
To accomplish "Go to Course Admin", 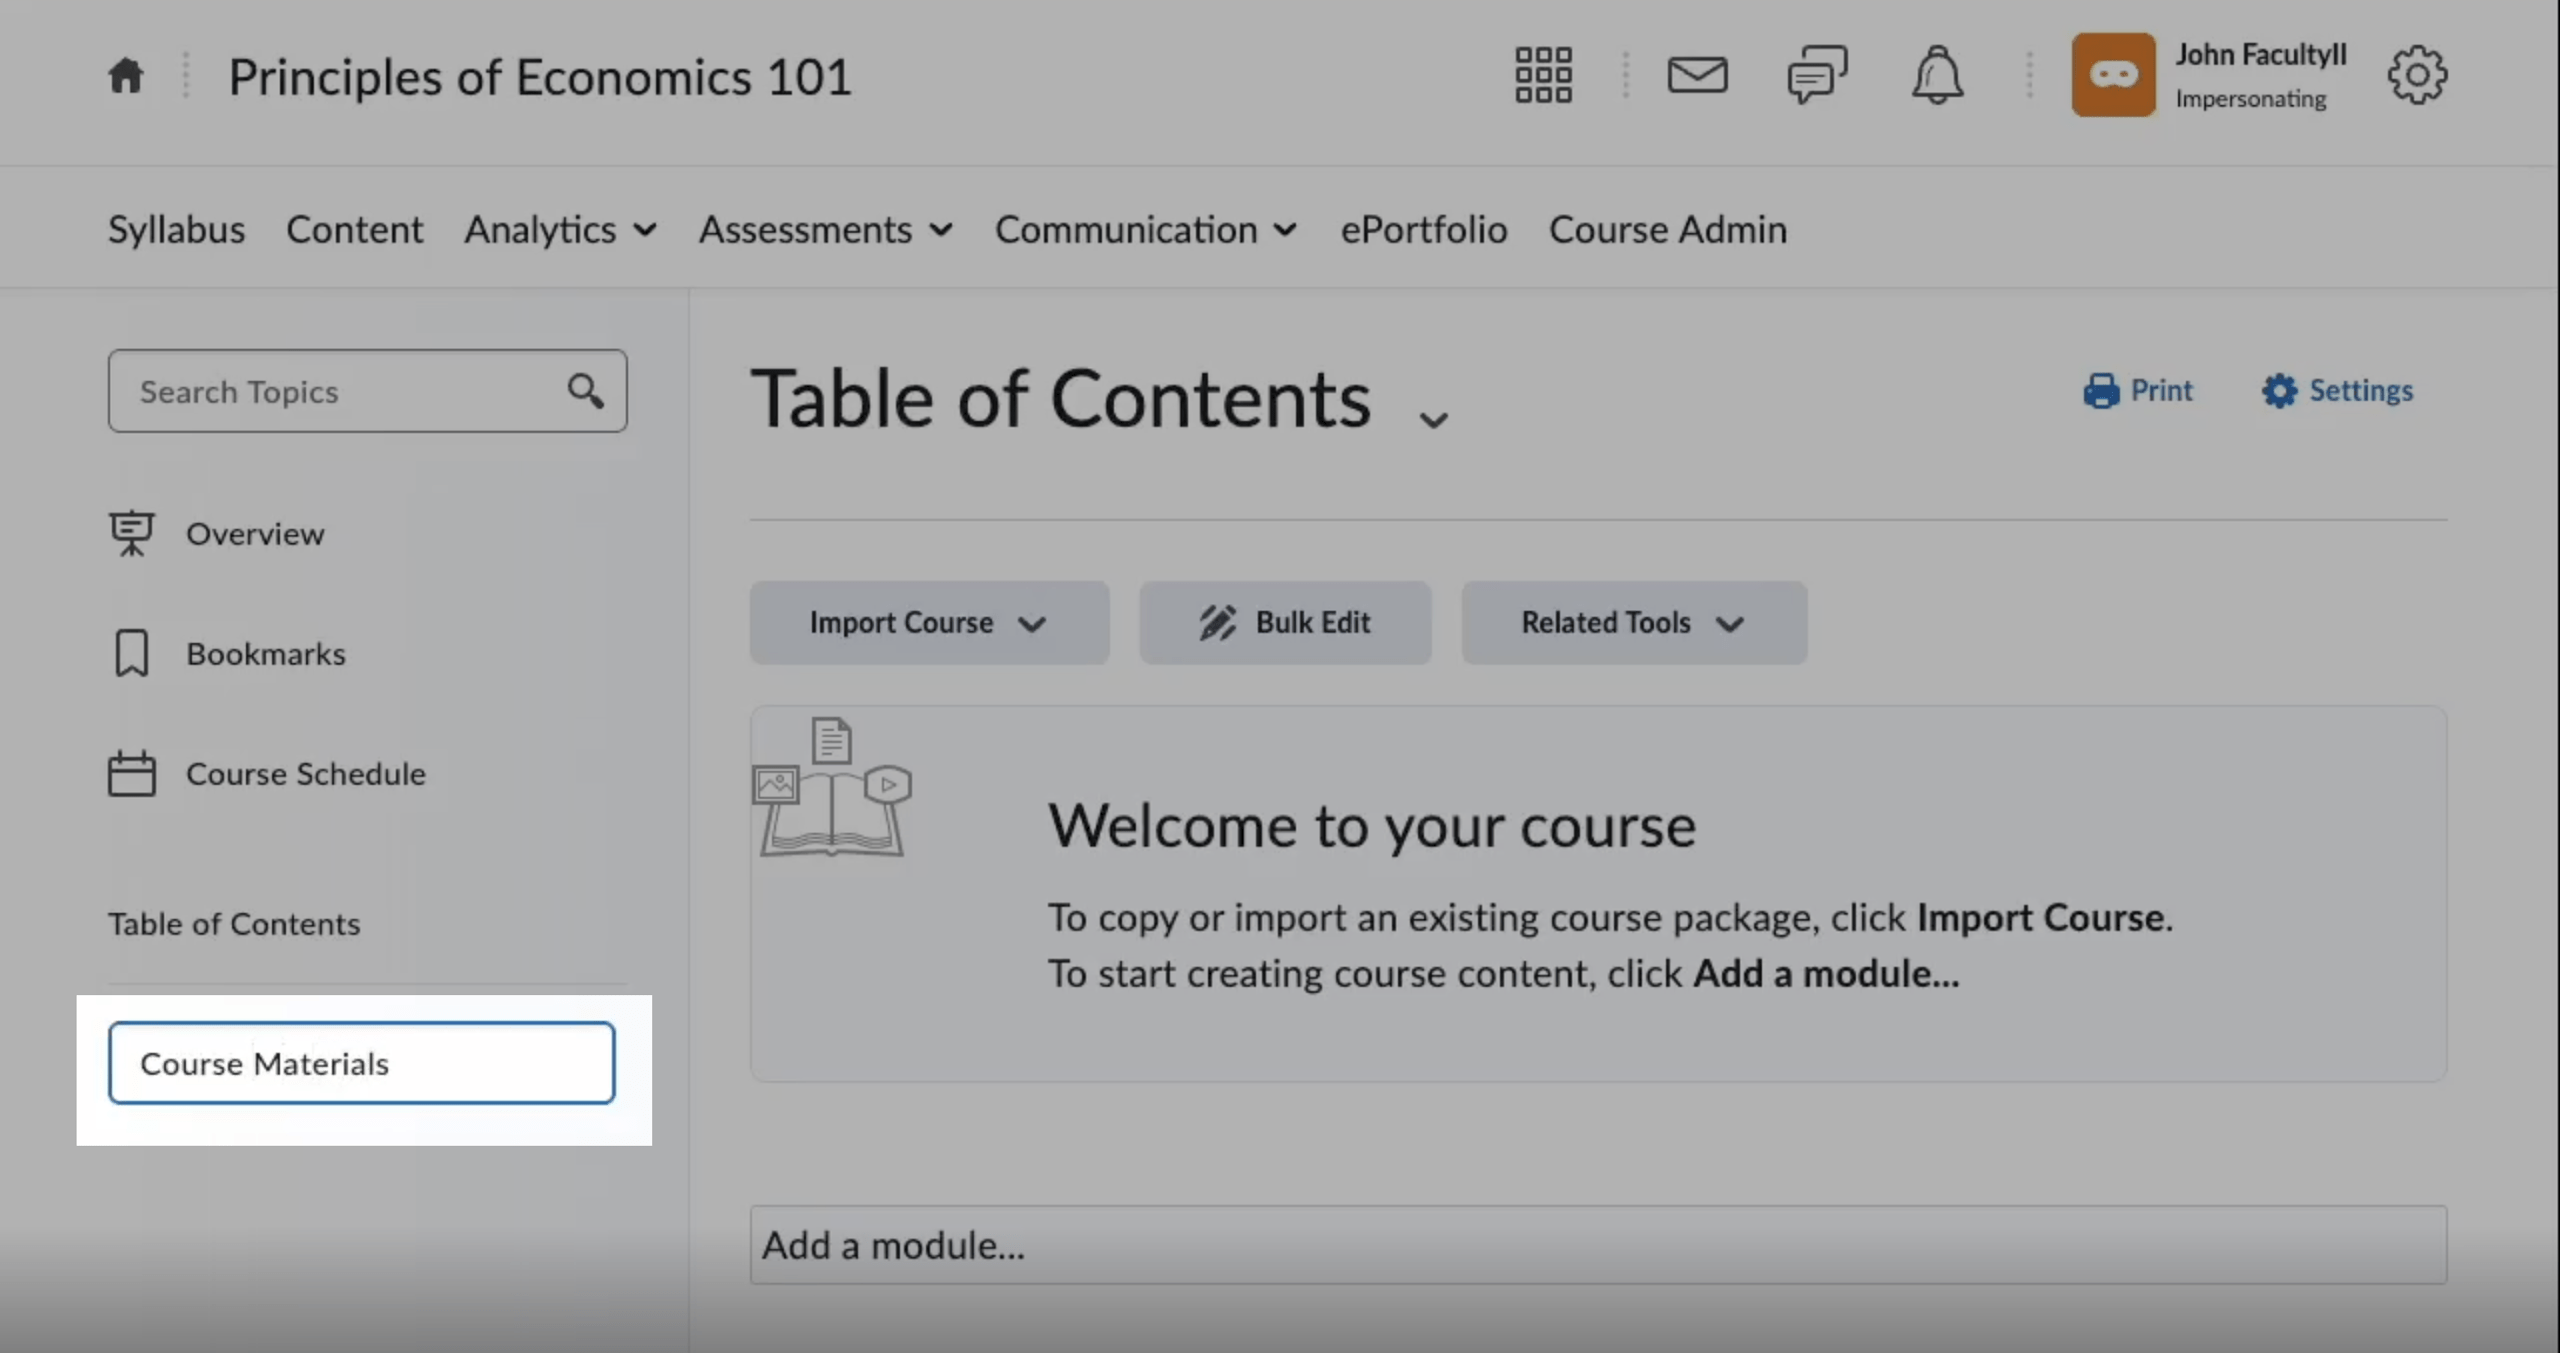I will pos(1668,229).
